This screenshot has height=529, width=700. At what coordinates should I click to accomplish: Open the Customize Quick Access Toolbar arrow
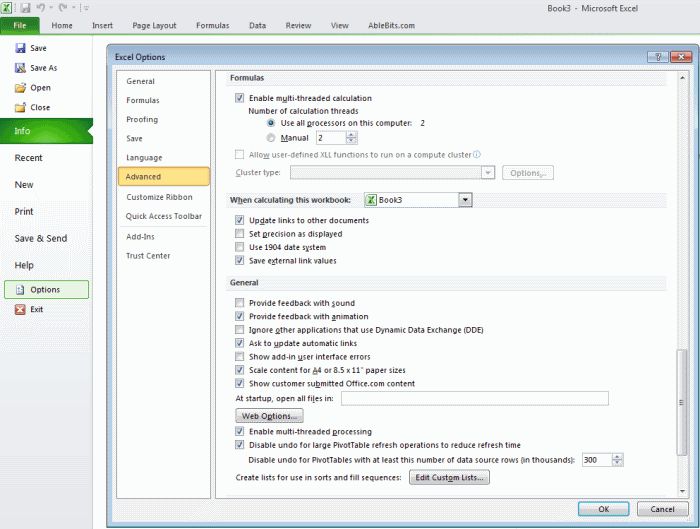(87, 8)
